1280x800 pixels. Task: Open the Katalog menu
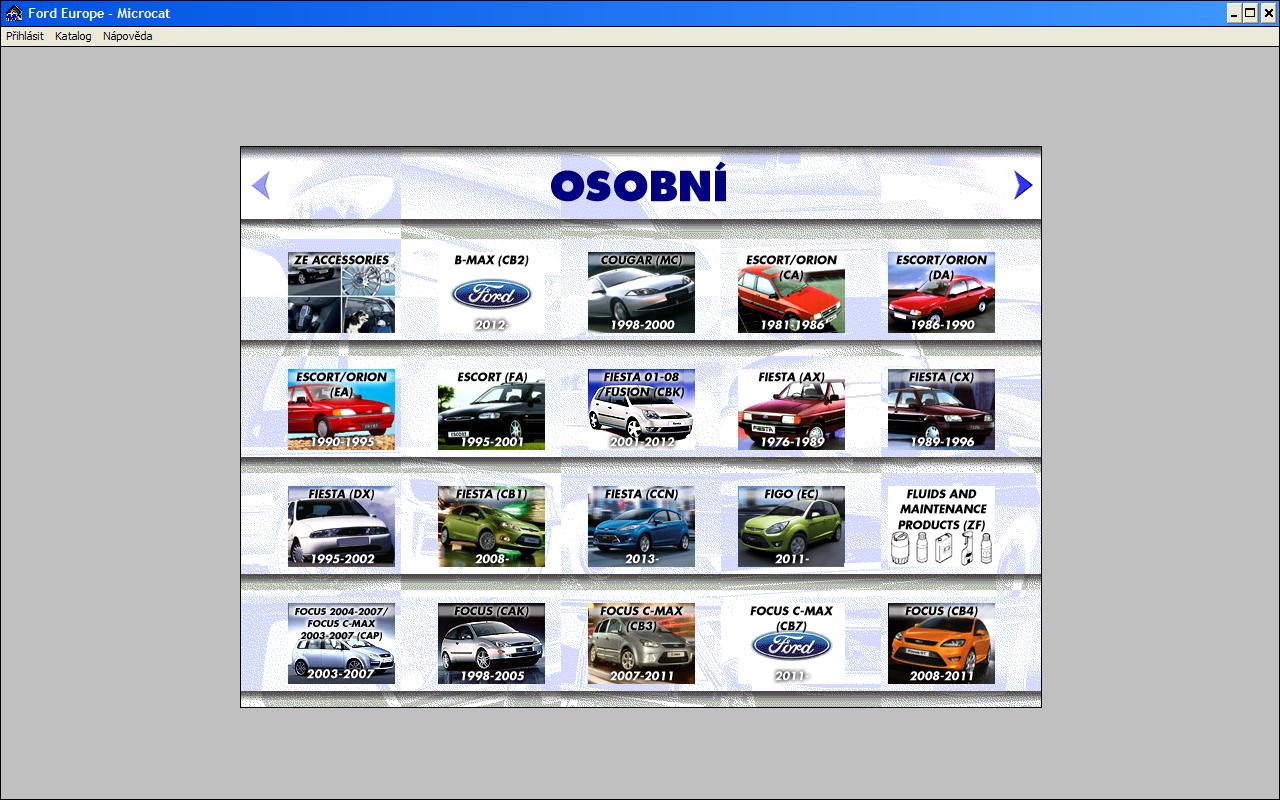coord(73,36)
